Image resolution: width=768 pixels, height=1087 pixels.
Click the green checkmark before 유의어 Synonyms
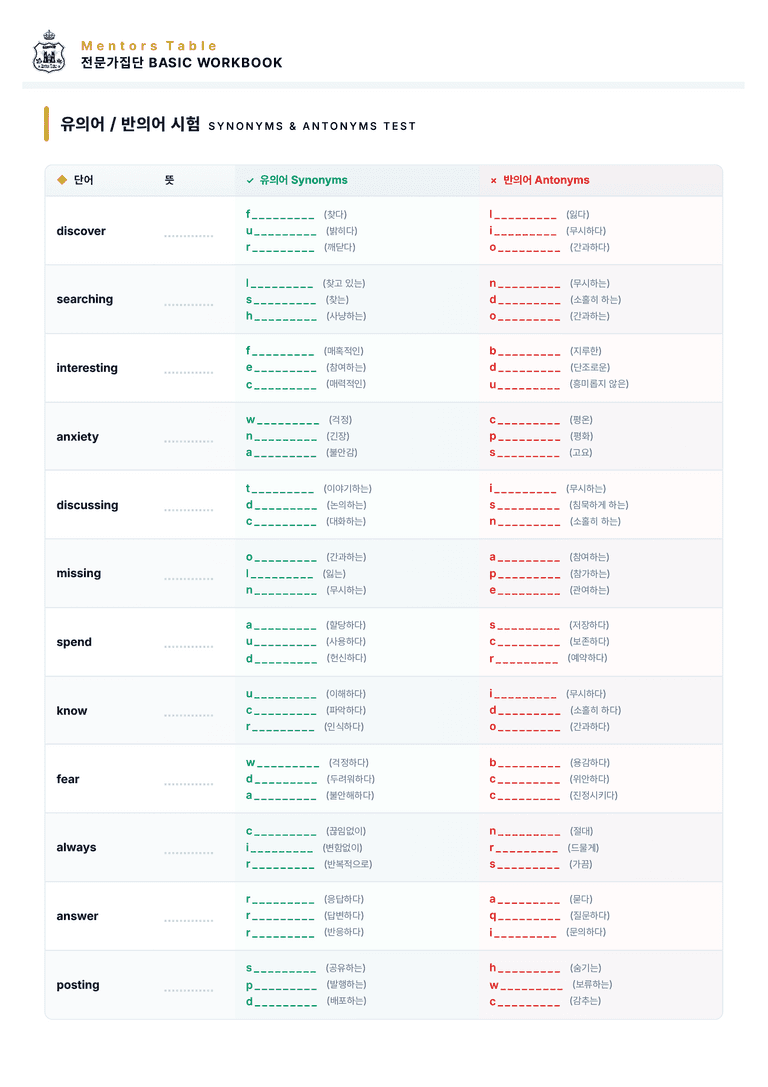pyautogui.click(x=250, y=181)
